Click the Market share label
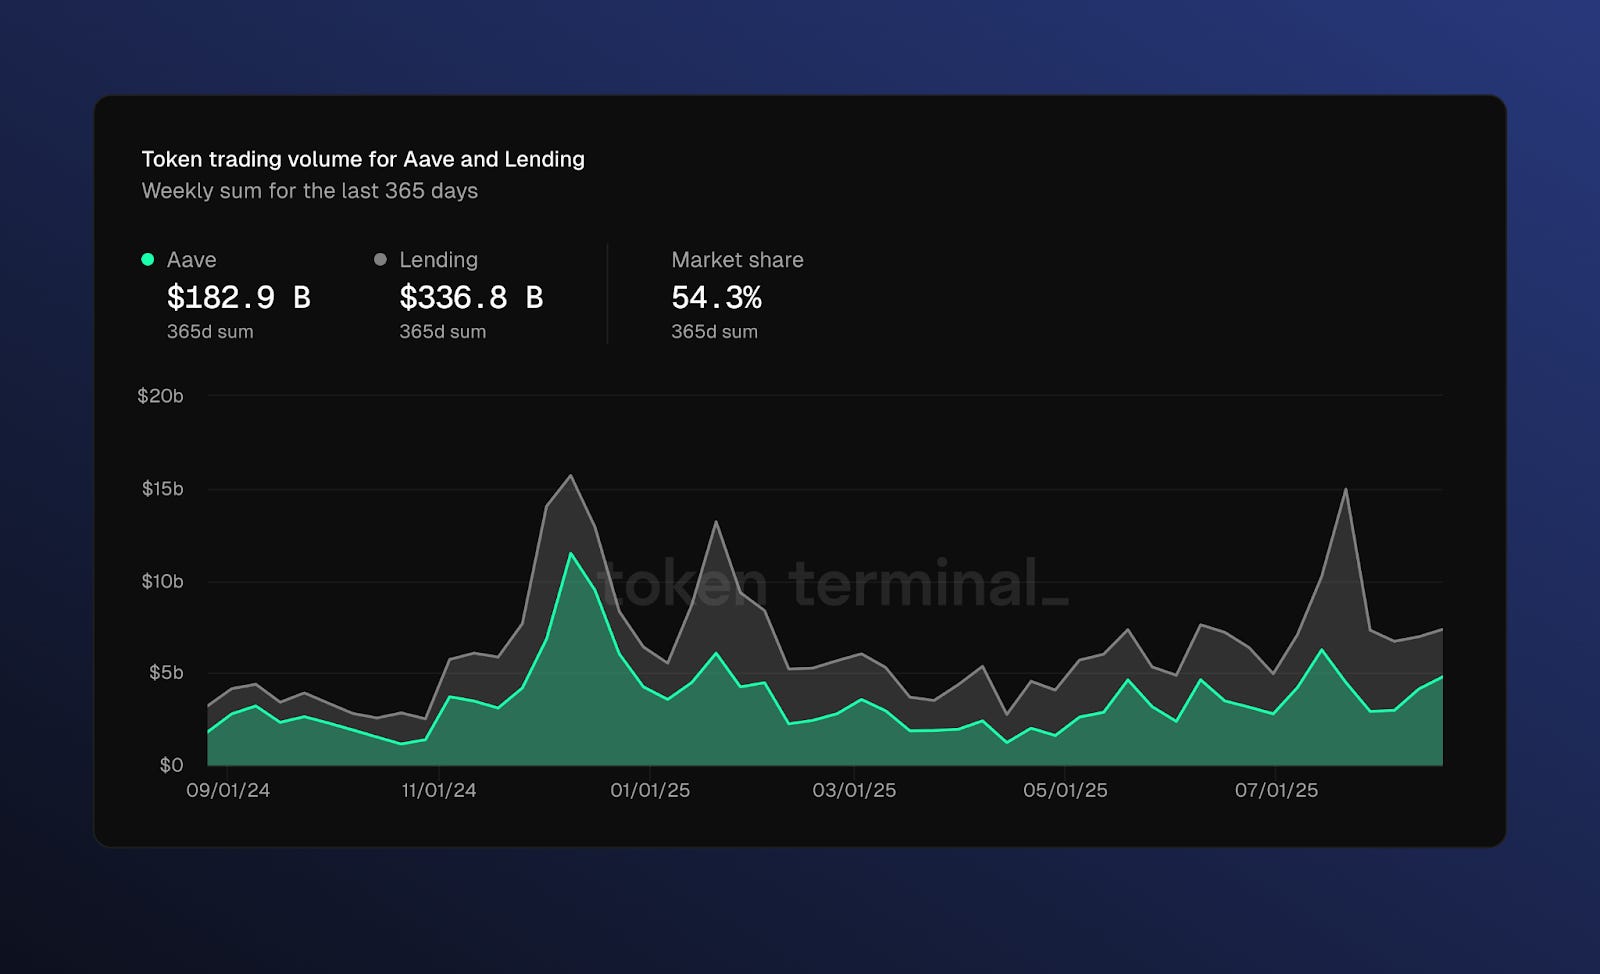The width and height of the screenshot is (1600, 974). point(737,260)
